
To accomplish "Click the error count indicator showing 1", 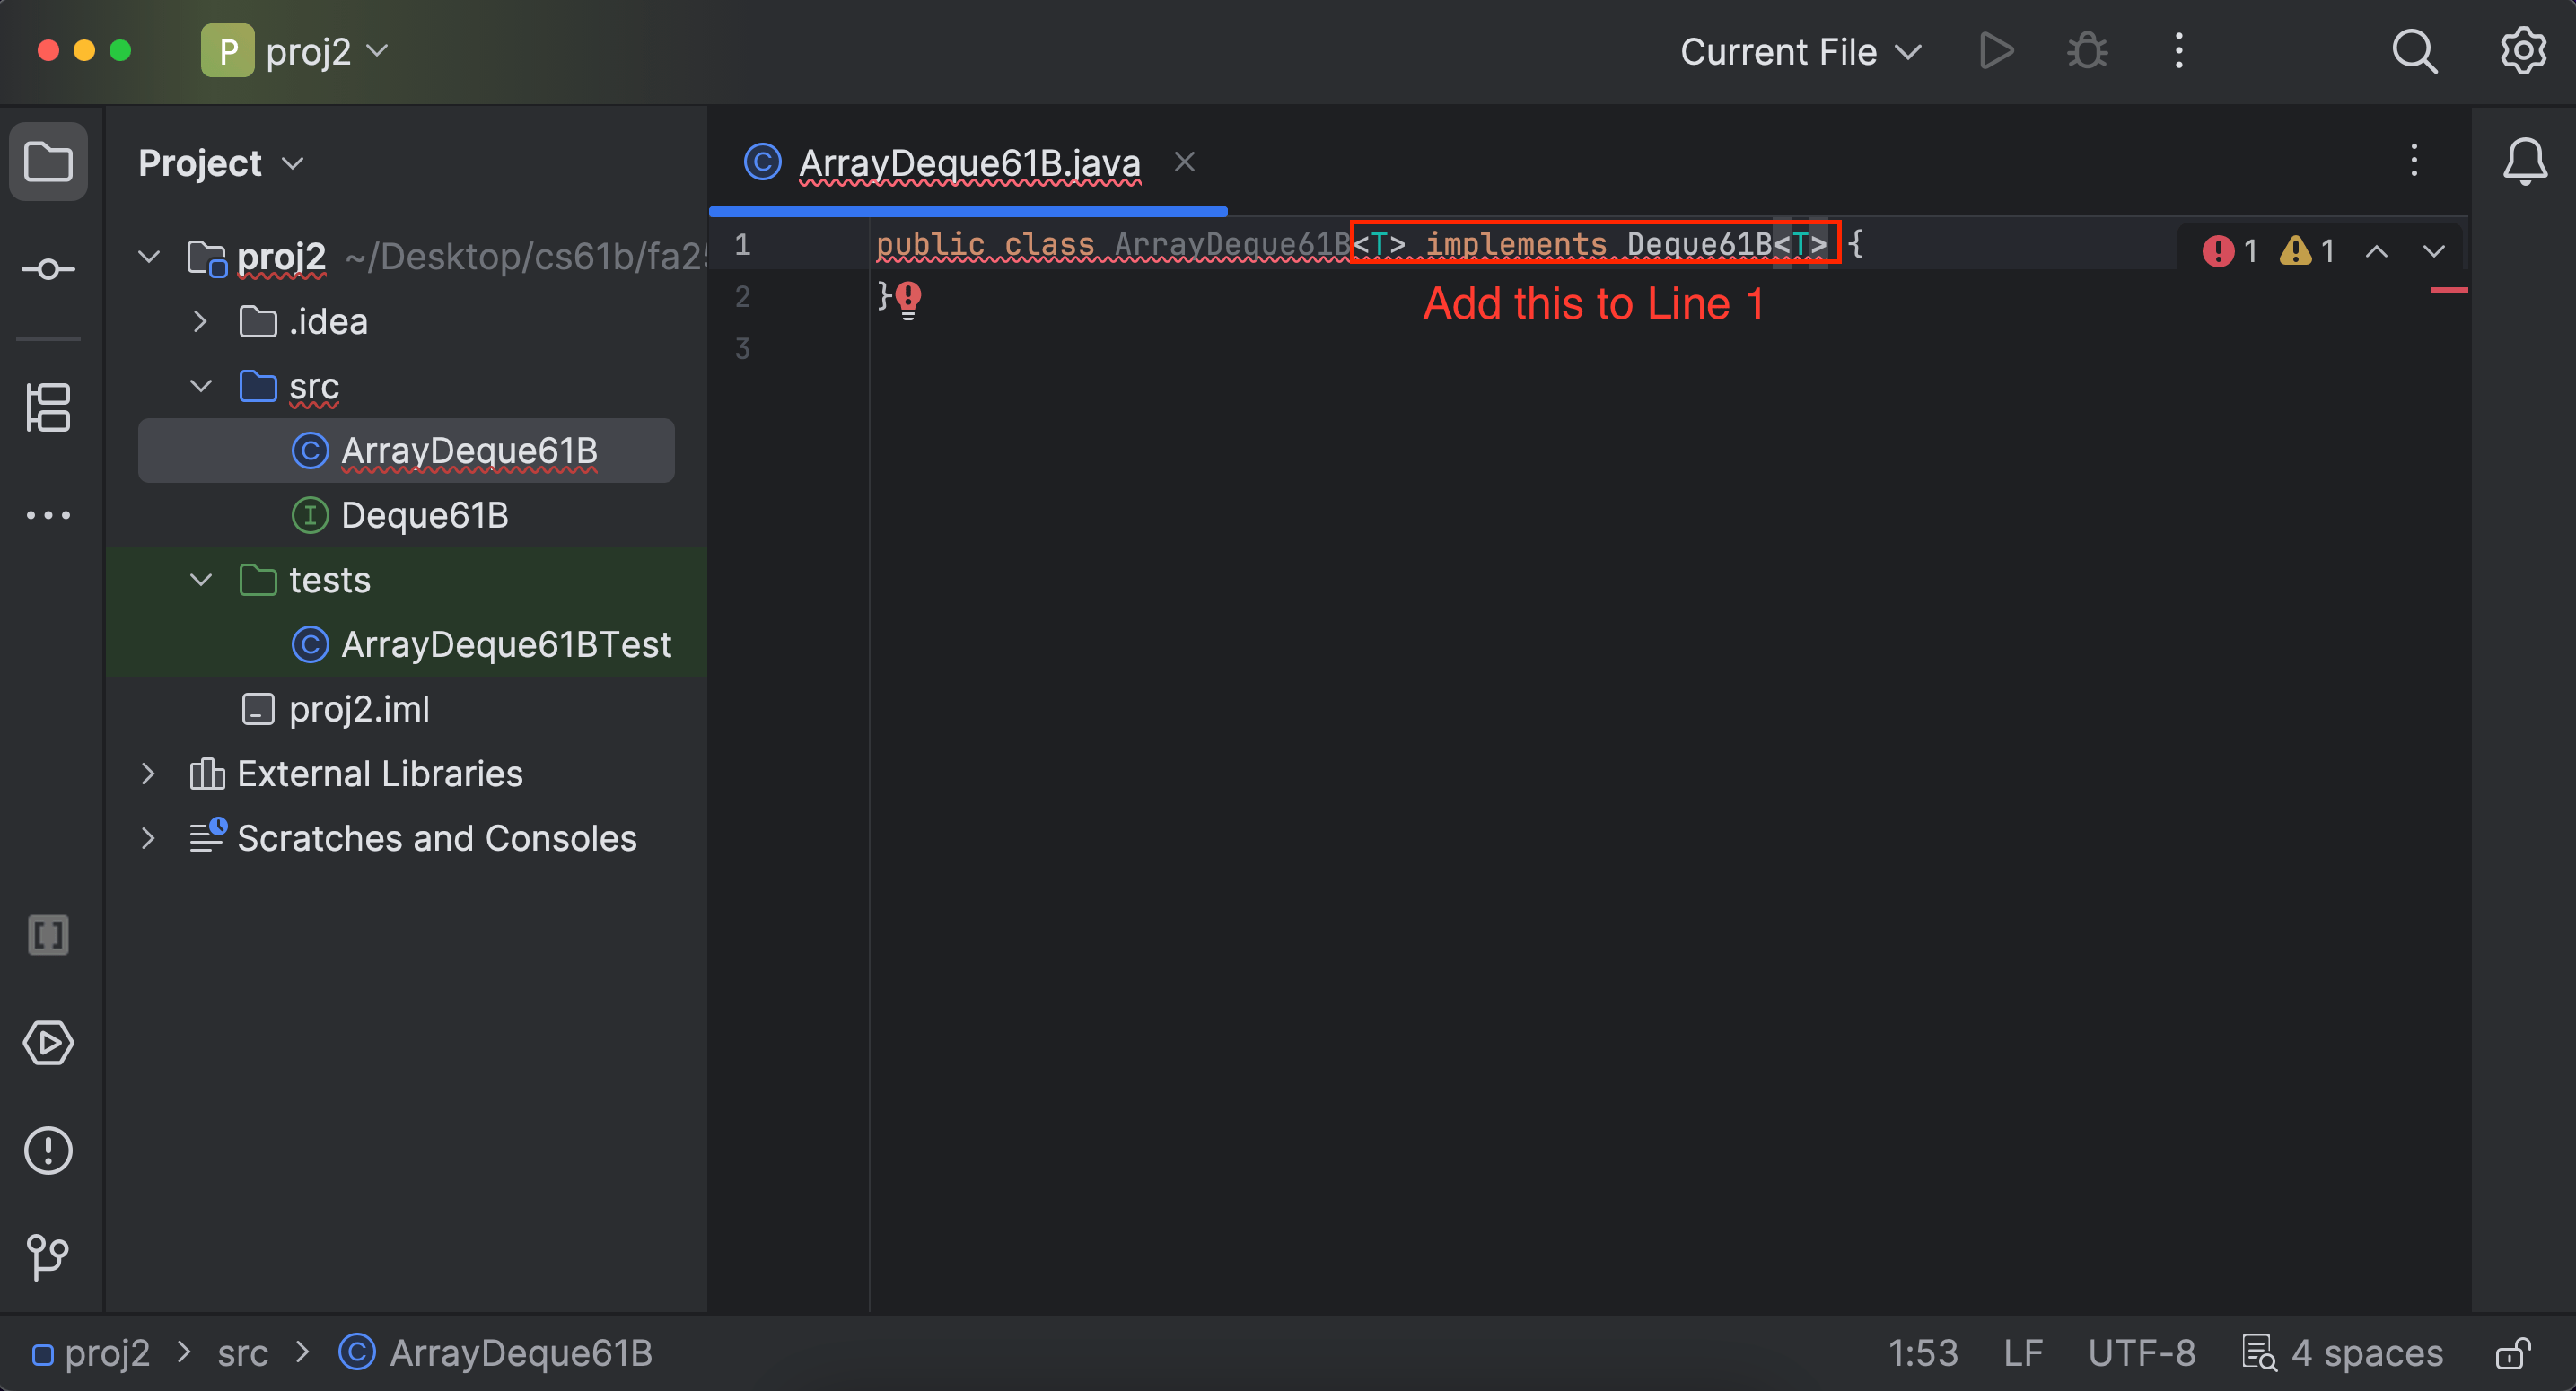I will [x=2228, y=251].
